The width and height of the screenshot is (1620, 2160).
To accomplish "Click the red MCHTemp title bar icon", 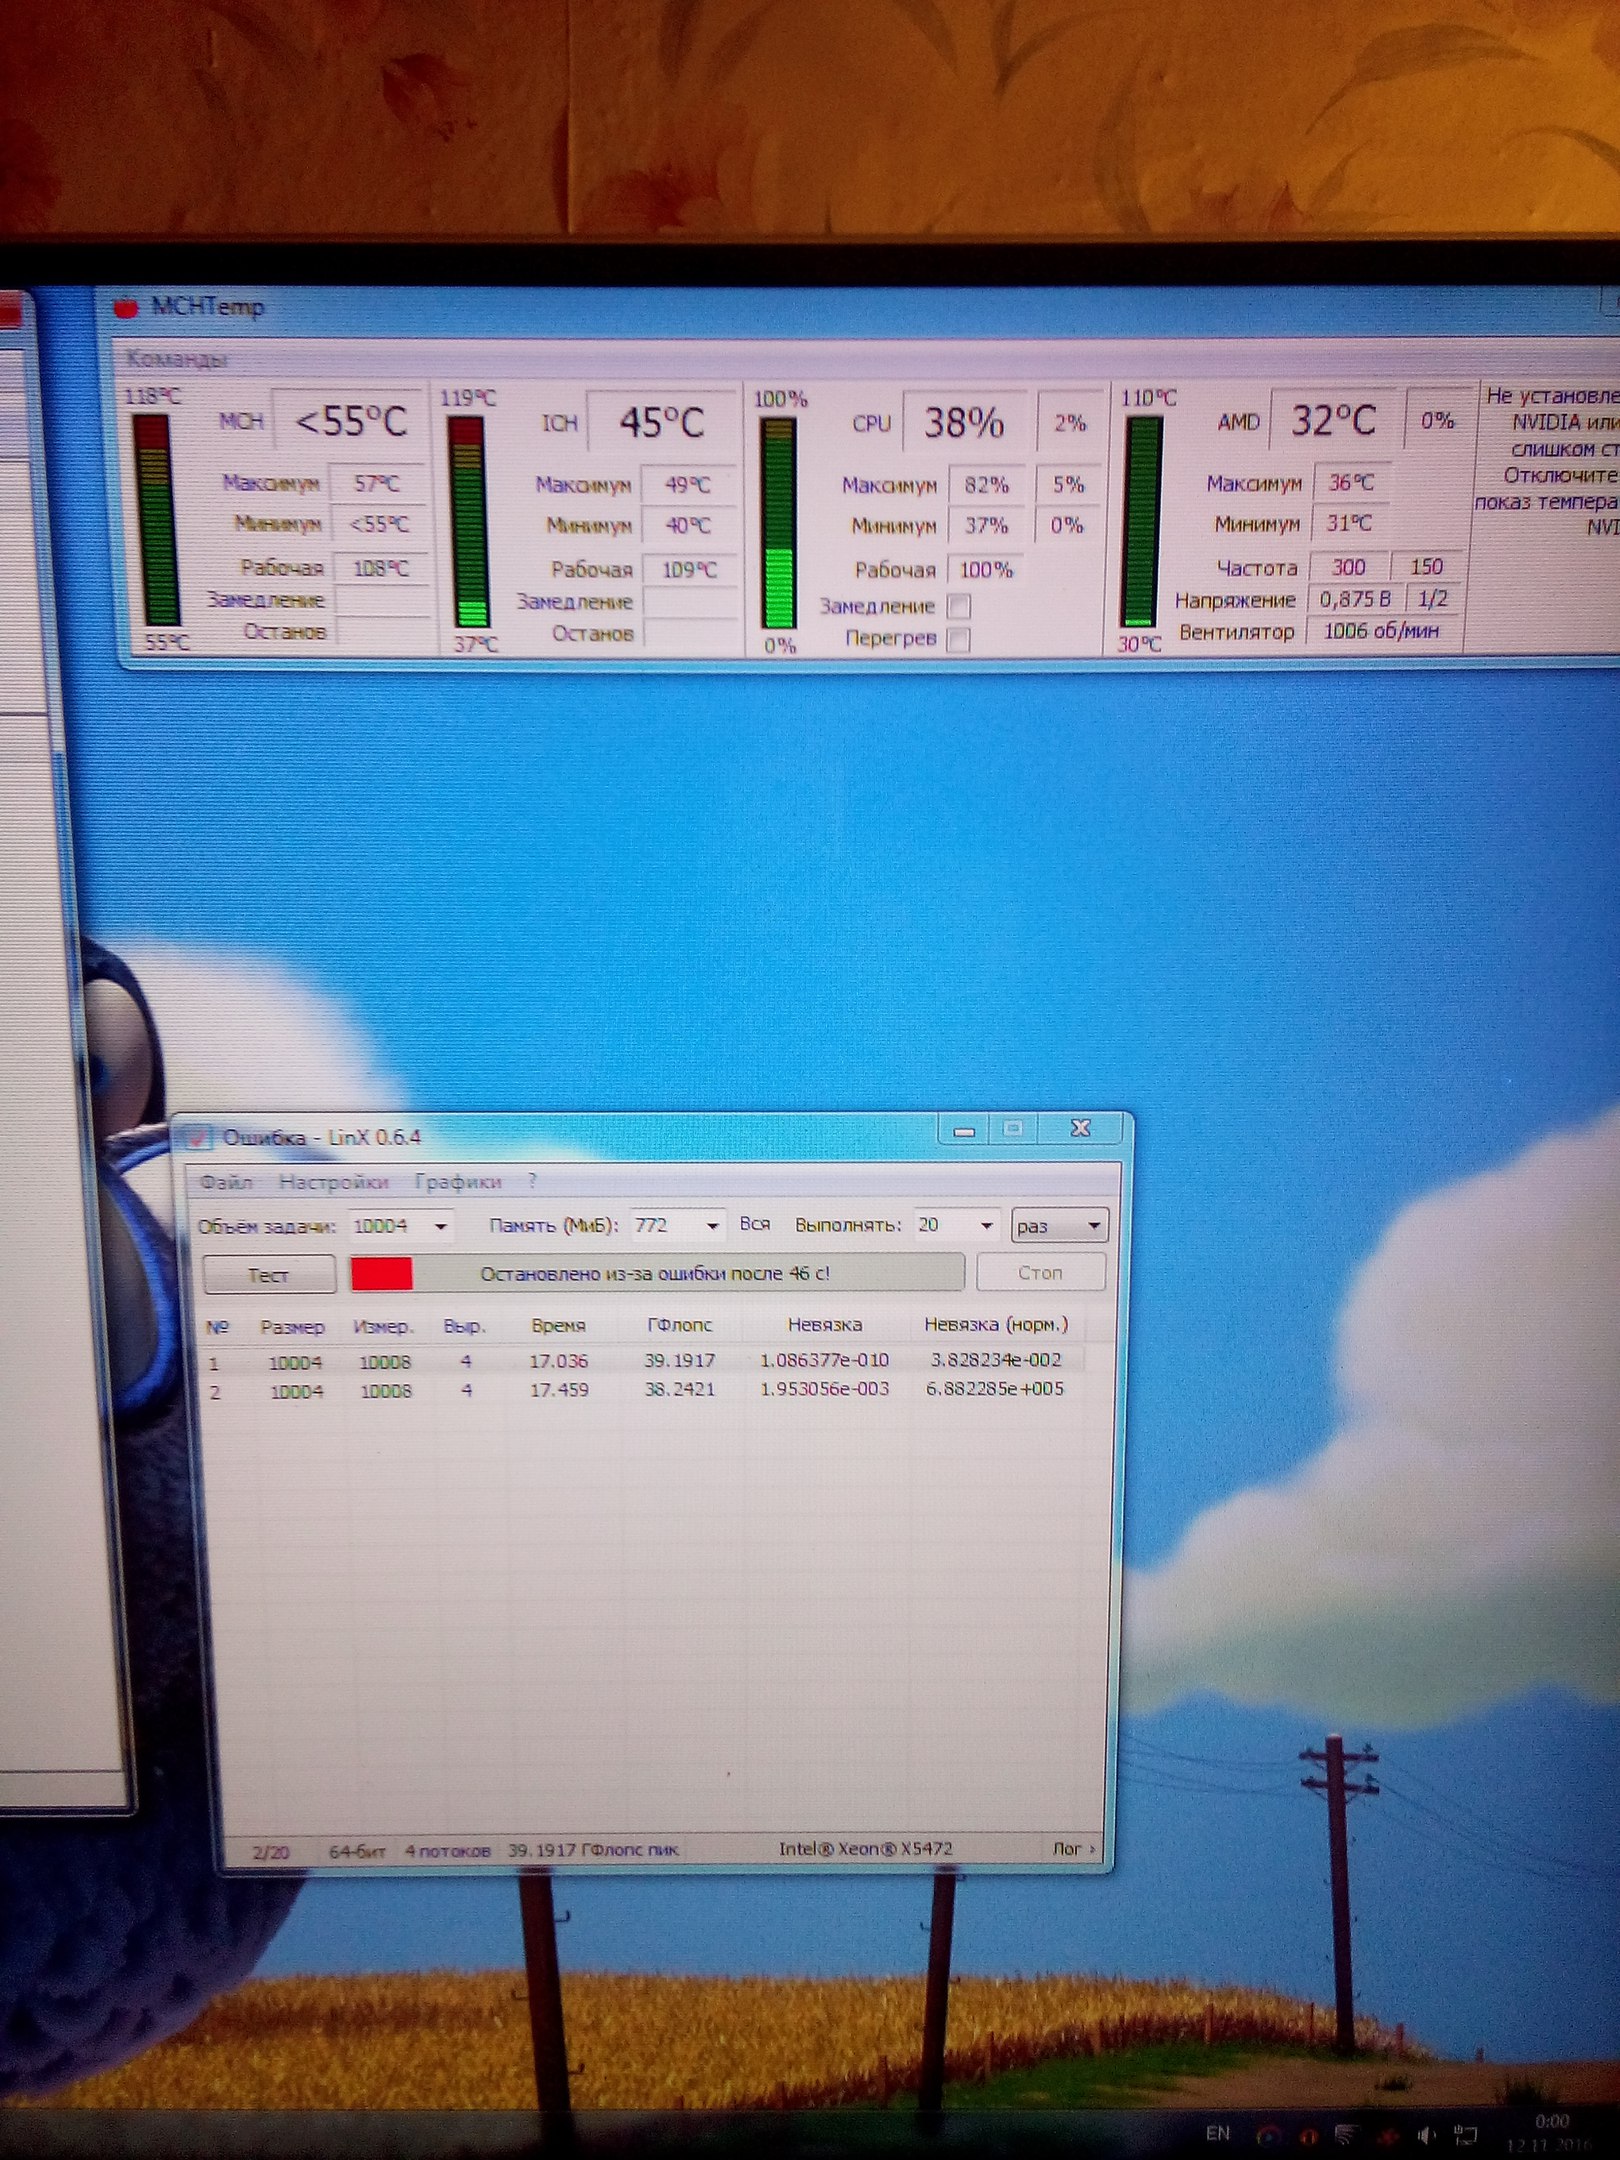I will (x=126, y=307).
